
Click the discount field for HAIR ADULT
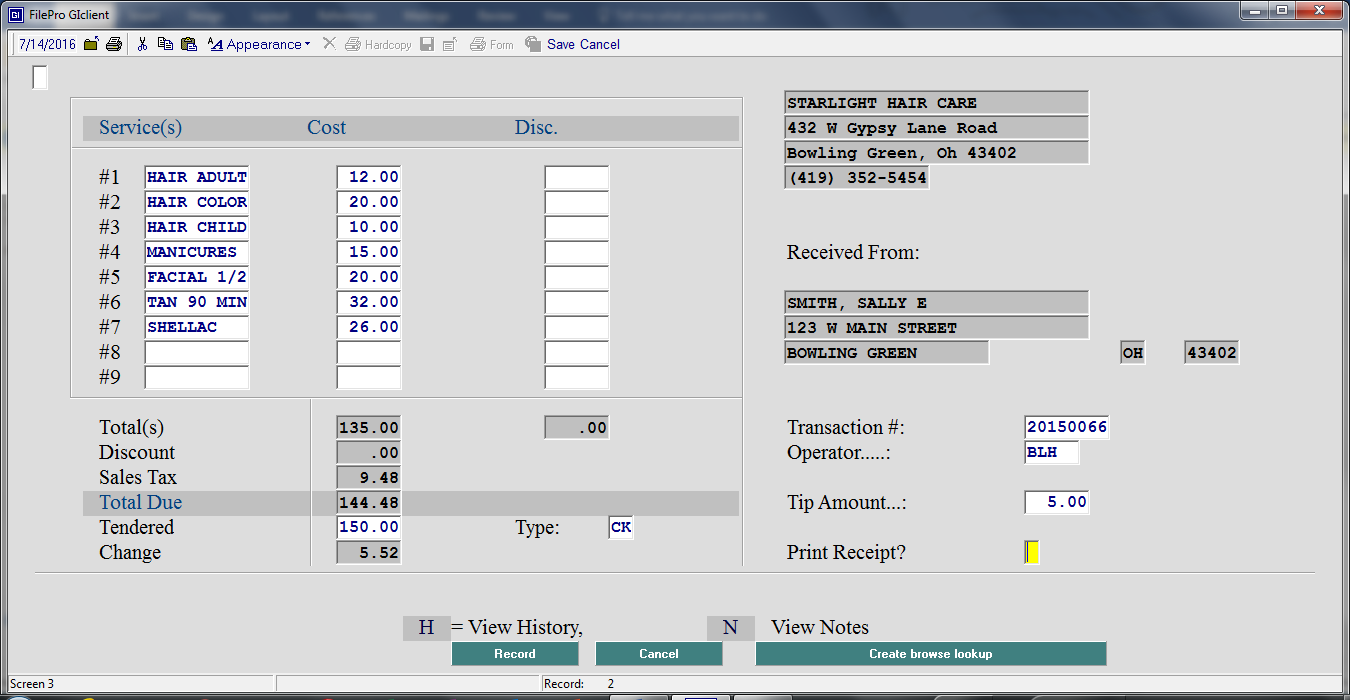(576, 177)
